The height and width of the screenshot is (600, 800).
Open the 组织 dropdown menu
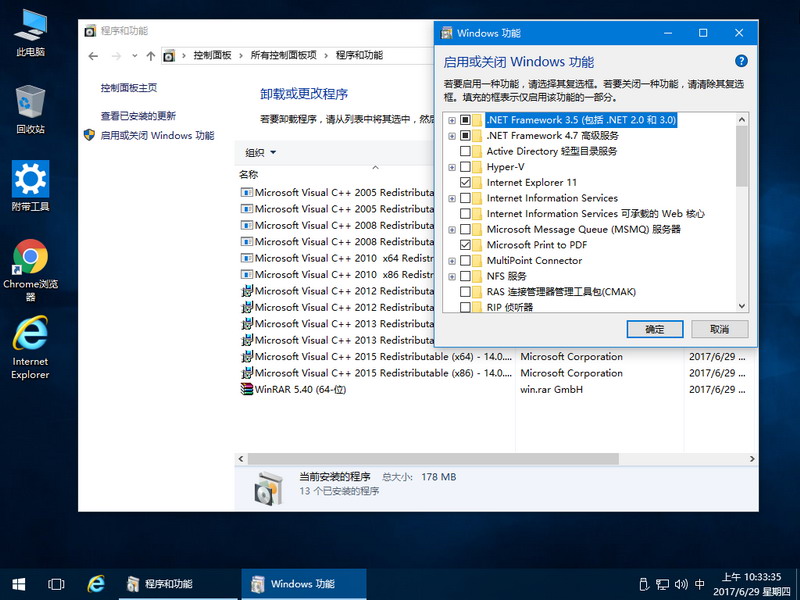click(x=261, y=153)
